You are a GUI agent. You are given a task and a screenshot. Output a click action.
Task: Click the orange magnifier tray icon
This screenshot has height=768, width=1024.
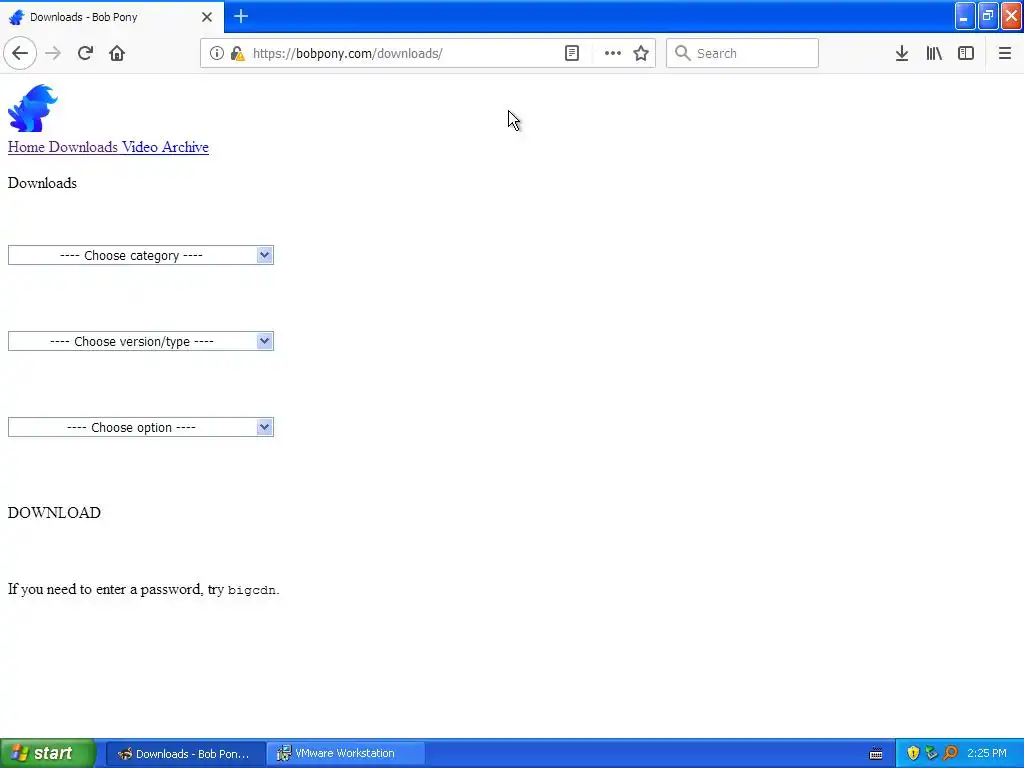[x=951, y=754]
